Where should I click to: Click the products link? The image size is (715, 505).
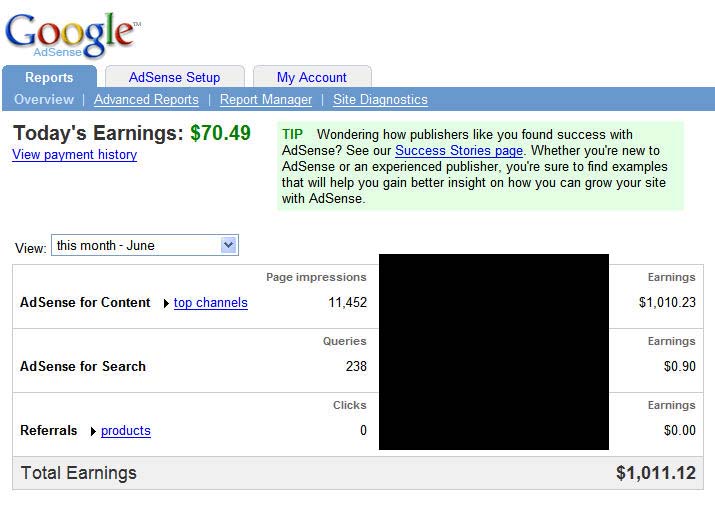tap(126, 431)
